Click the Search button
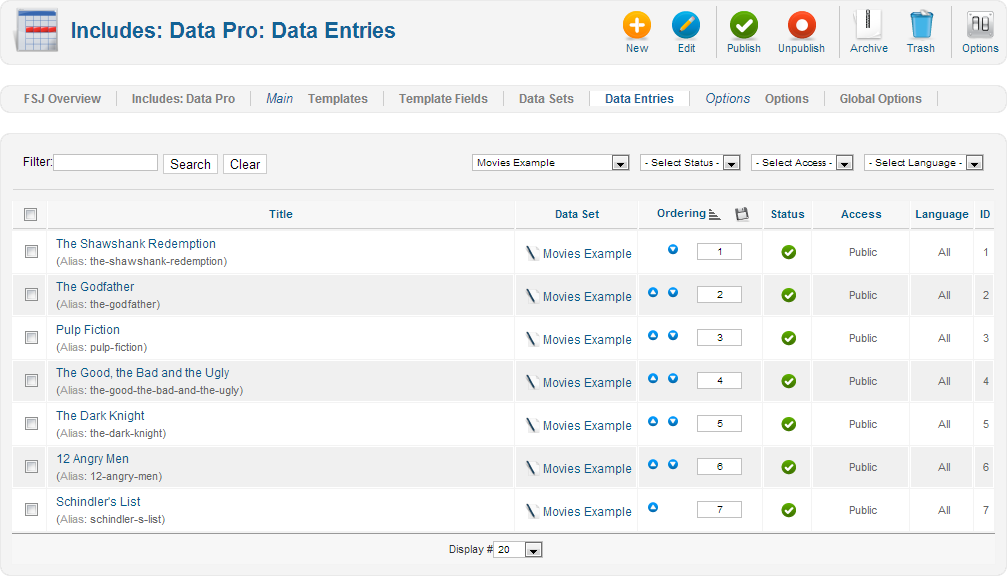This screenshot has width=1007, height=576. [190, 164]
